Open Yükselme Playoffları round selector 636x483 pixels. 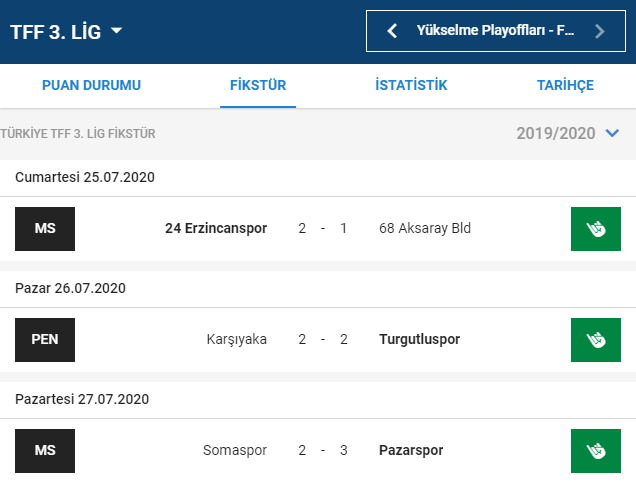(x=495, y=31)
